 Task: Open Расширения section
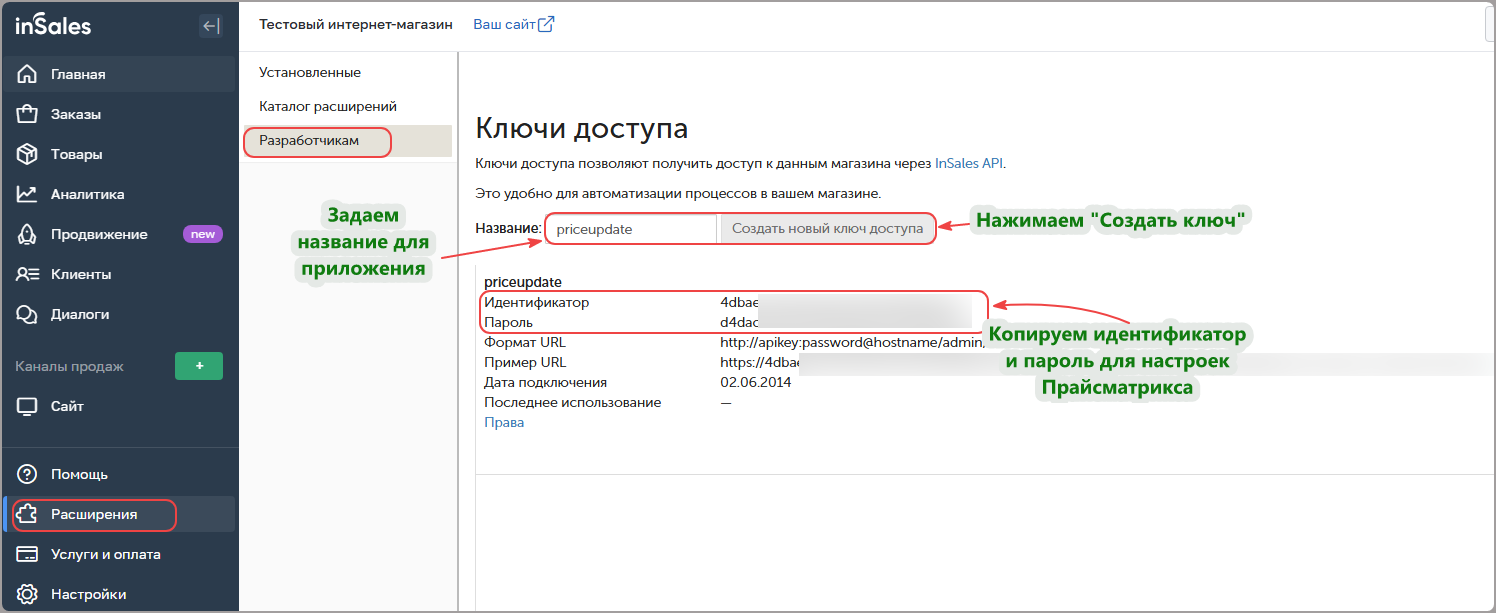click(120, 514)
